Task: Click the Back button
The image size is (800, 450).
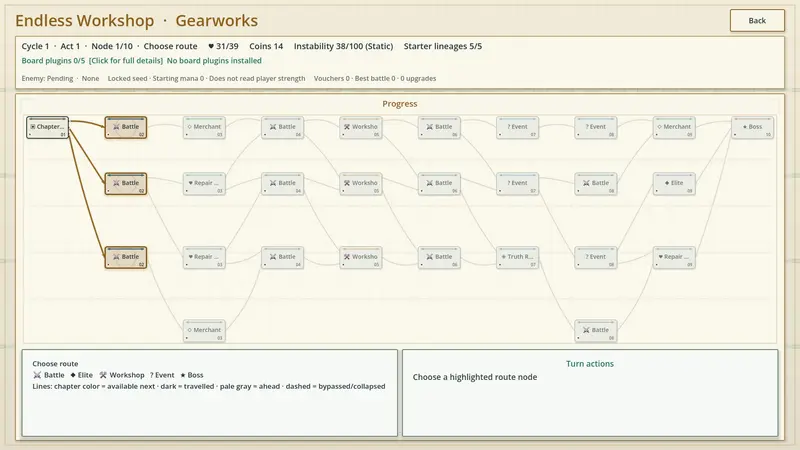Action: click(757, 20)
